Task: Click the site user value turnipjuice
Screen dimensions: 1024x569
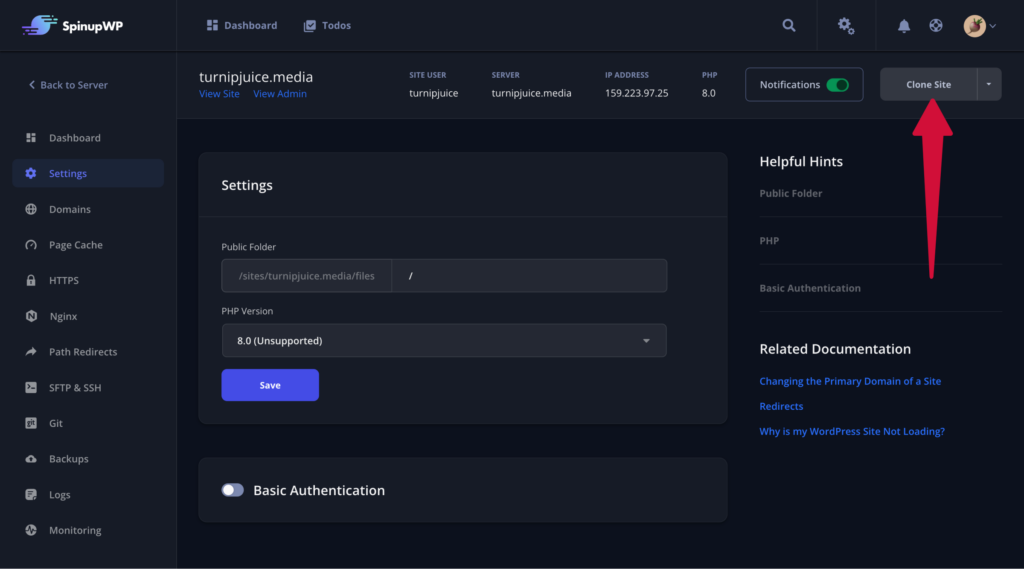Action: coord(434,93)
